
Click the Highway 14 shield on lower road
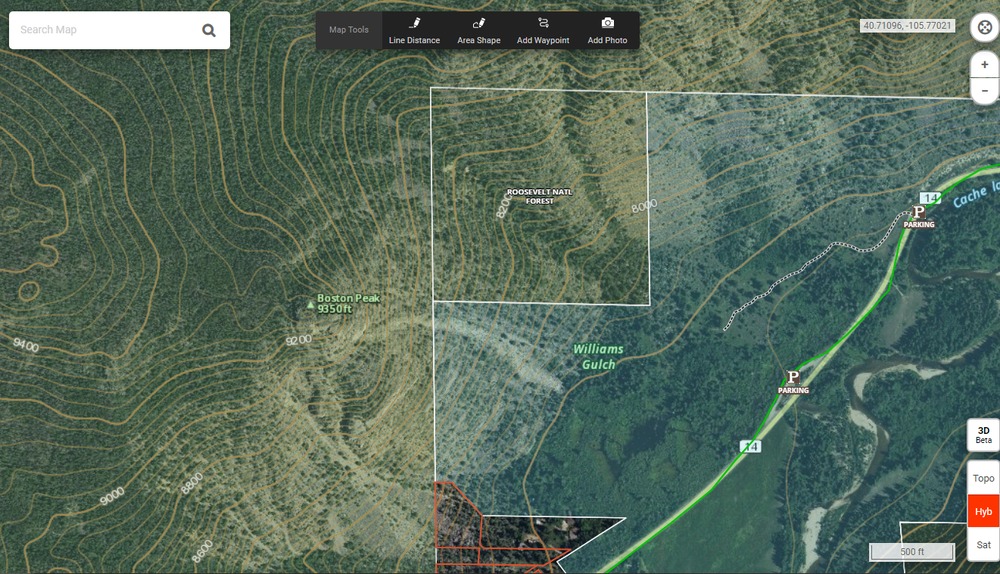pos(751,446)
